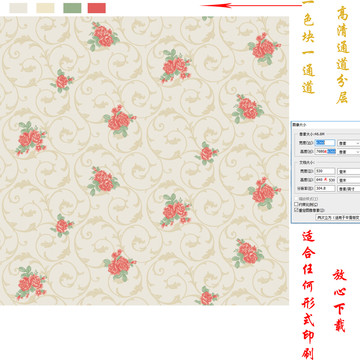Select the cream beige color swatch
Image resolution: width=360 pixels, height=360 pixels.
tap(45, 8)
